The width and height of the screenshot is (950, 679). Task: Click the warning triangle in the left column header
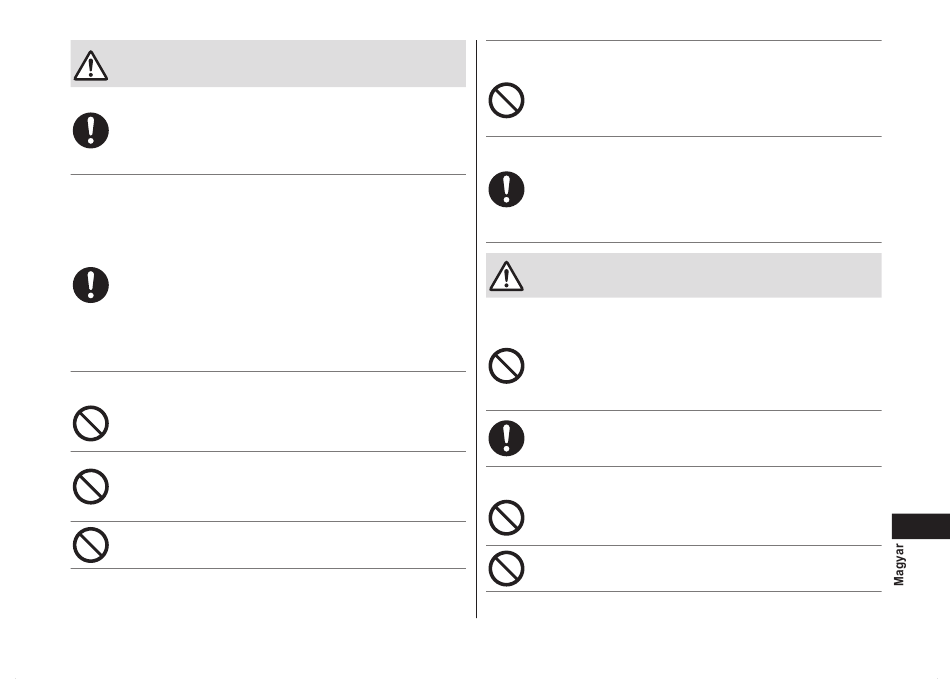coord(91,65)
